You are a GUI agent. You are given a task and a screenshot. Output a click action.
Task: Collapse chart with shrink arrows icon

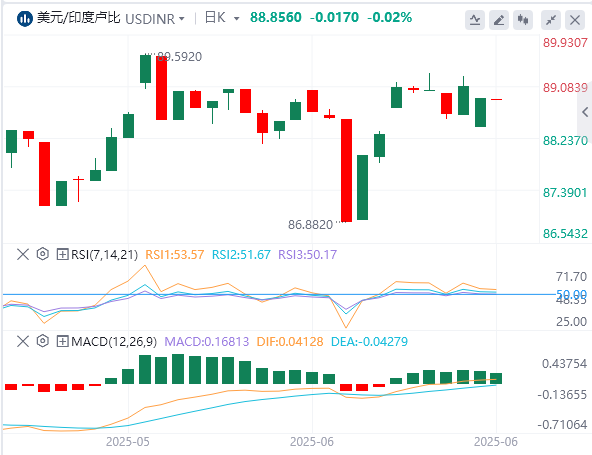551,20
